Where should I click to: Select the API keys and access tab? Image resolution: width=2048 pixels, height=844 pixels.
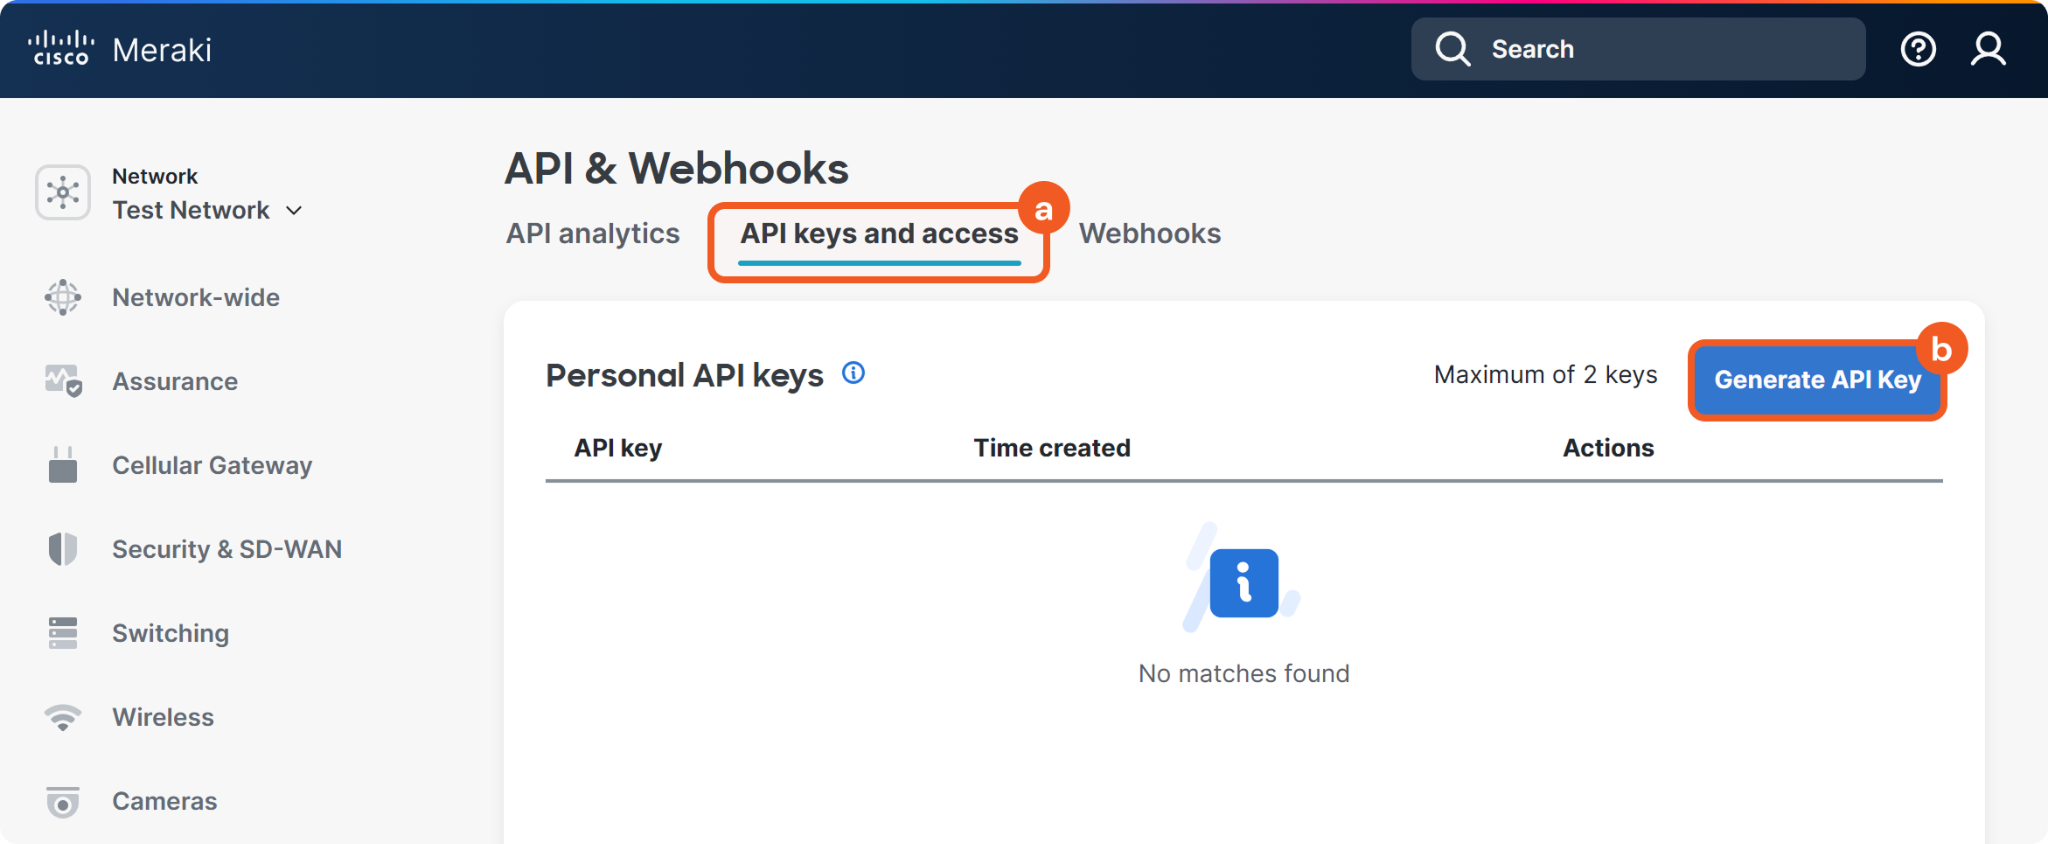[x=878, y=233]
